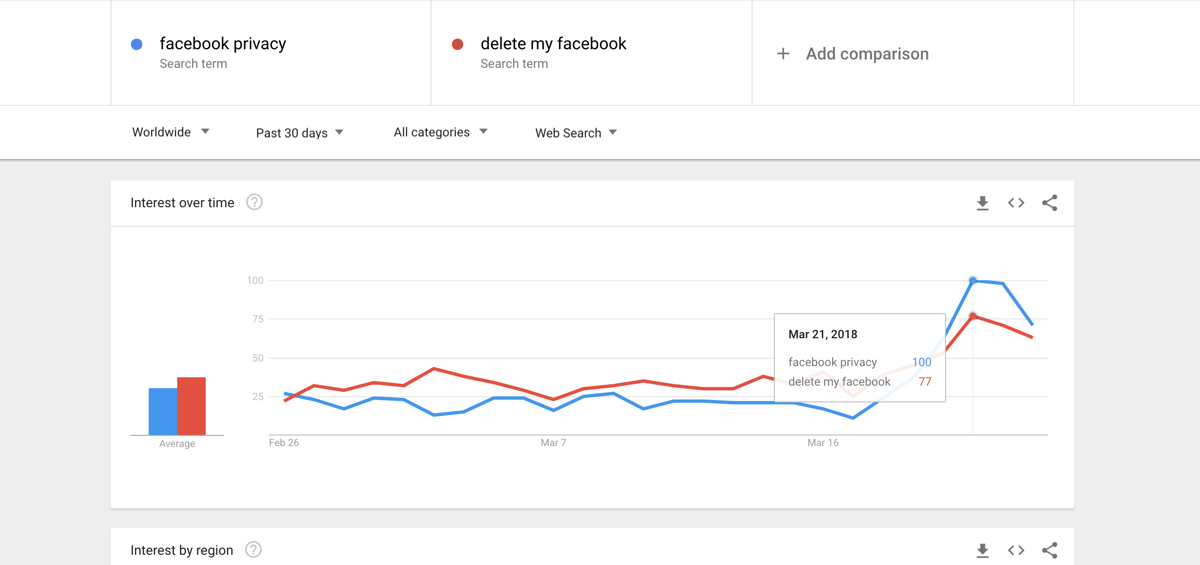Click the plus icon beside Add comparison

pos(783,54)
